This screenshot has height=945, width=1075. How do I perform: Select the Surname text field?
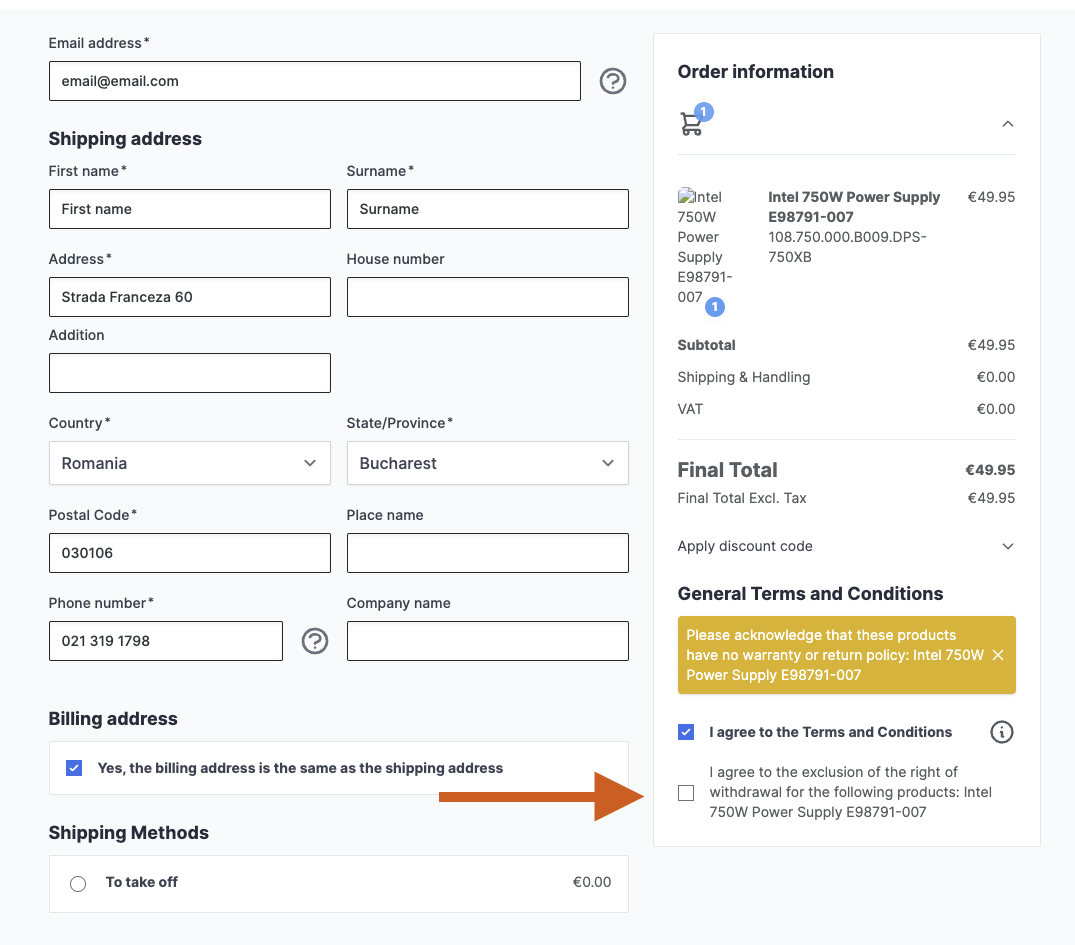tap(487, 209)
